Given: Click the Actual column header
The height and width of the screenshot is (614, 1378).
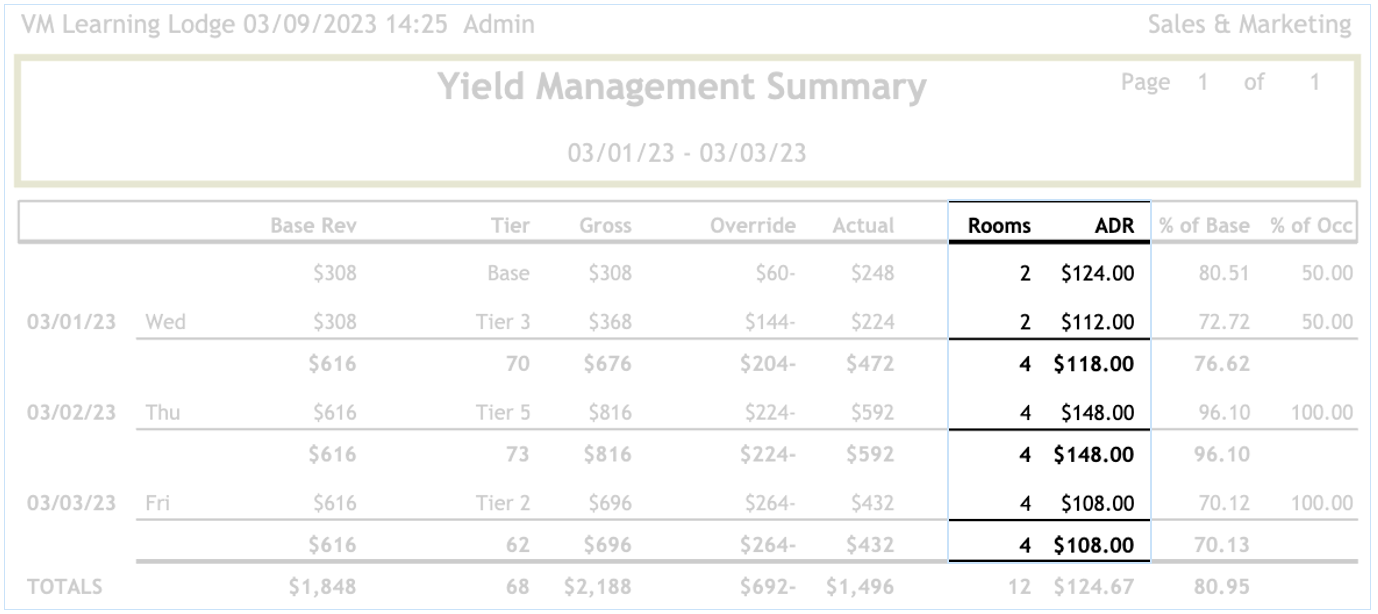Looking at the screenshot, I should [863, 226].
